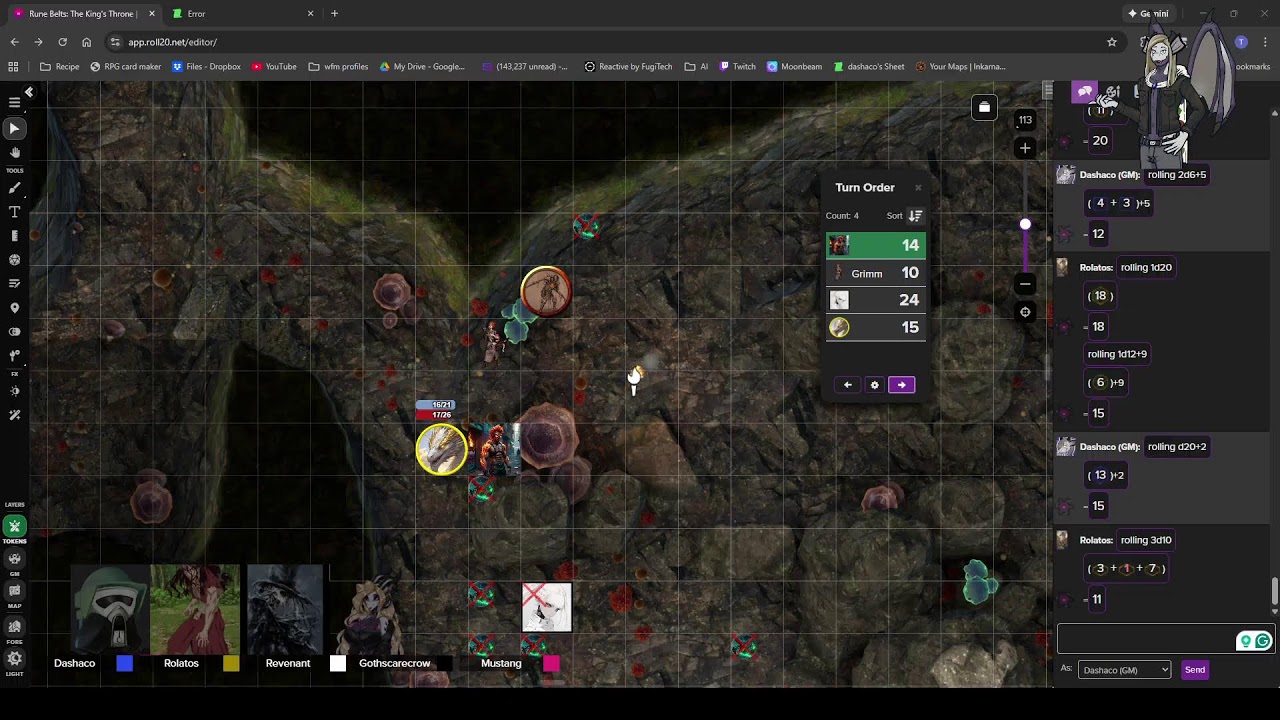1280x720 pixels.
Task: Select the Draw brush tool
Action: tap(14, 188)
